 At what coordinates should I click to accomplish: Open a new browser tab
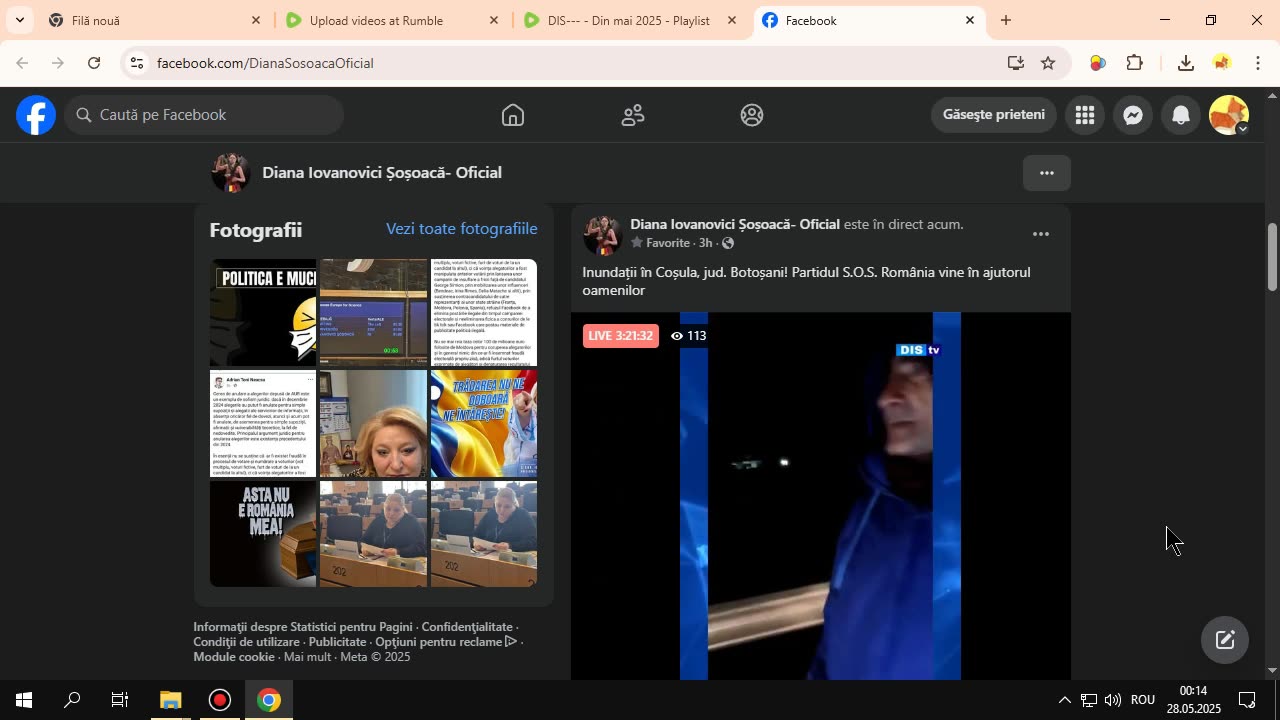[1006, 20]
